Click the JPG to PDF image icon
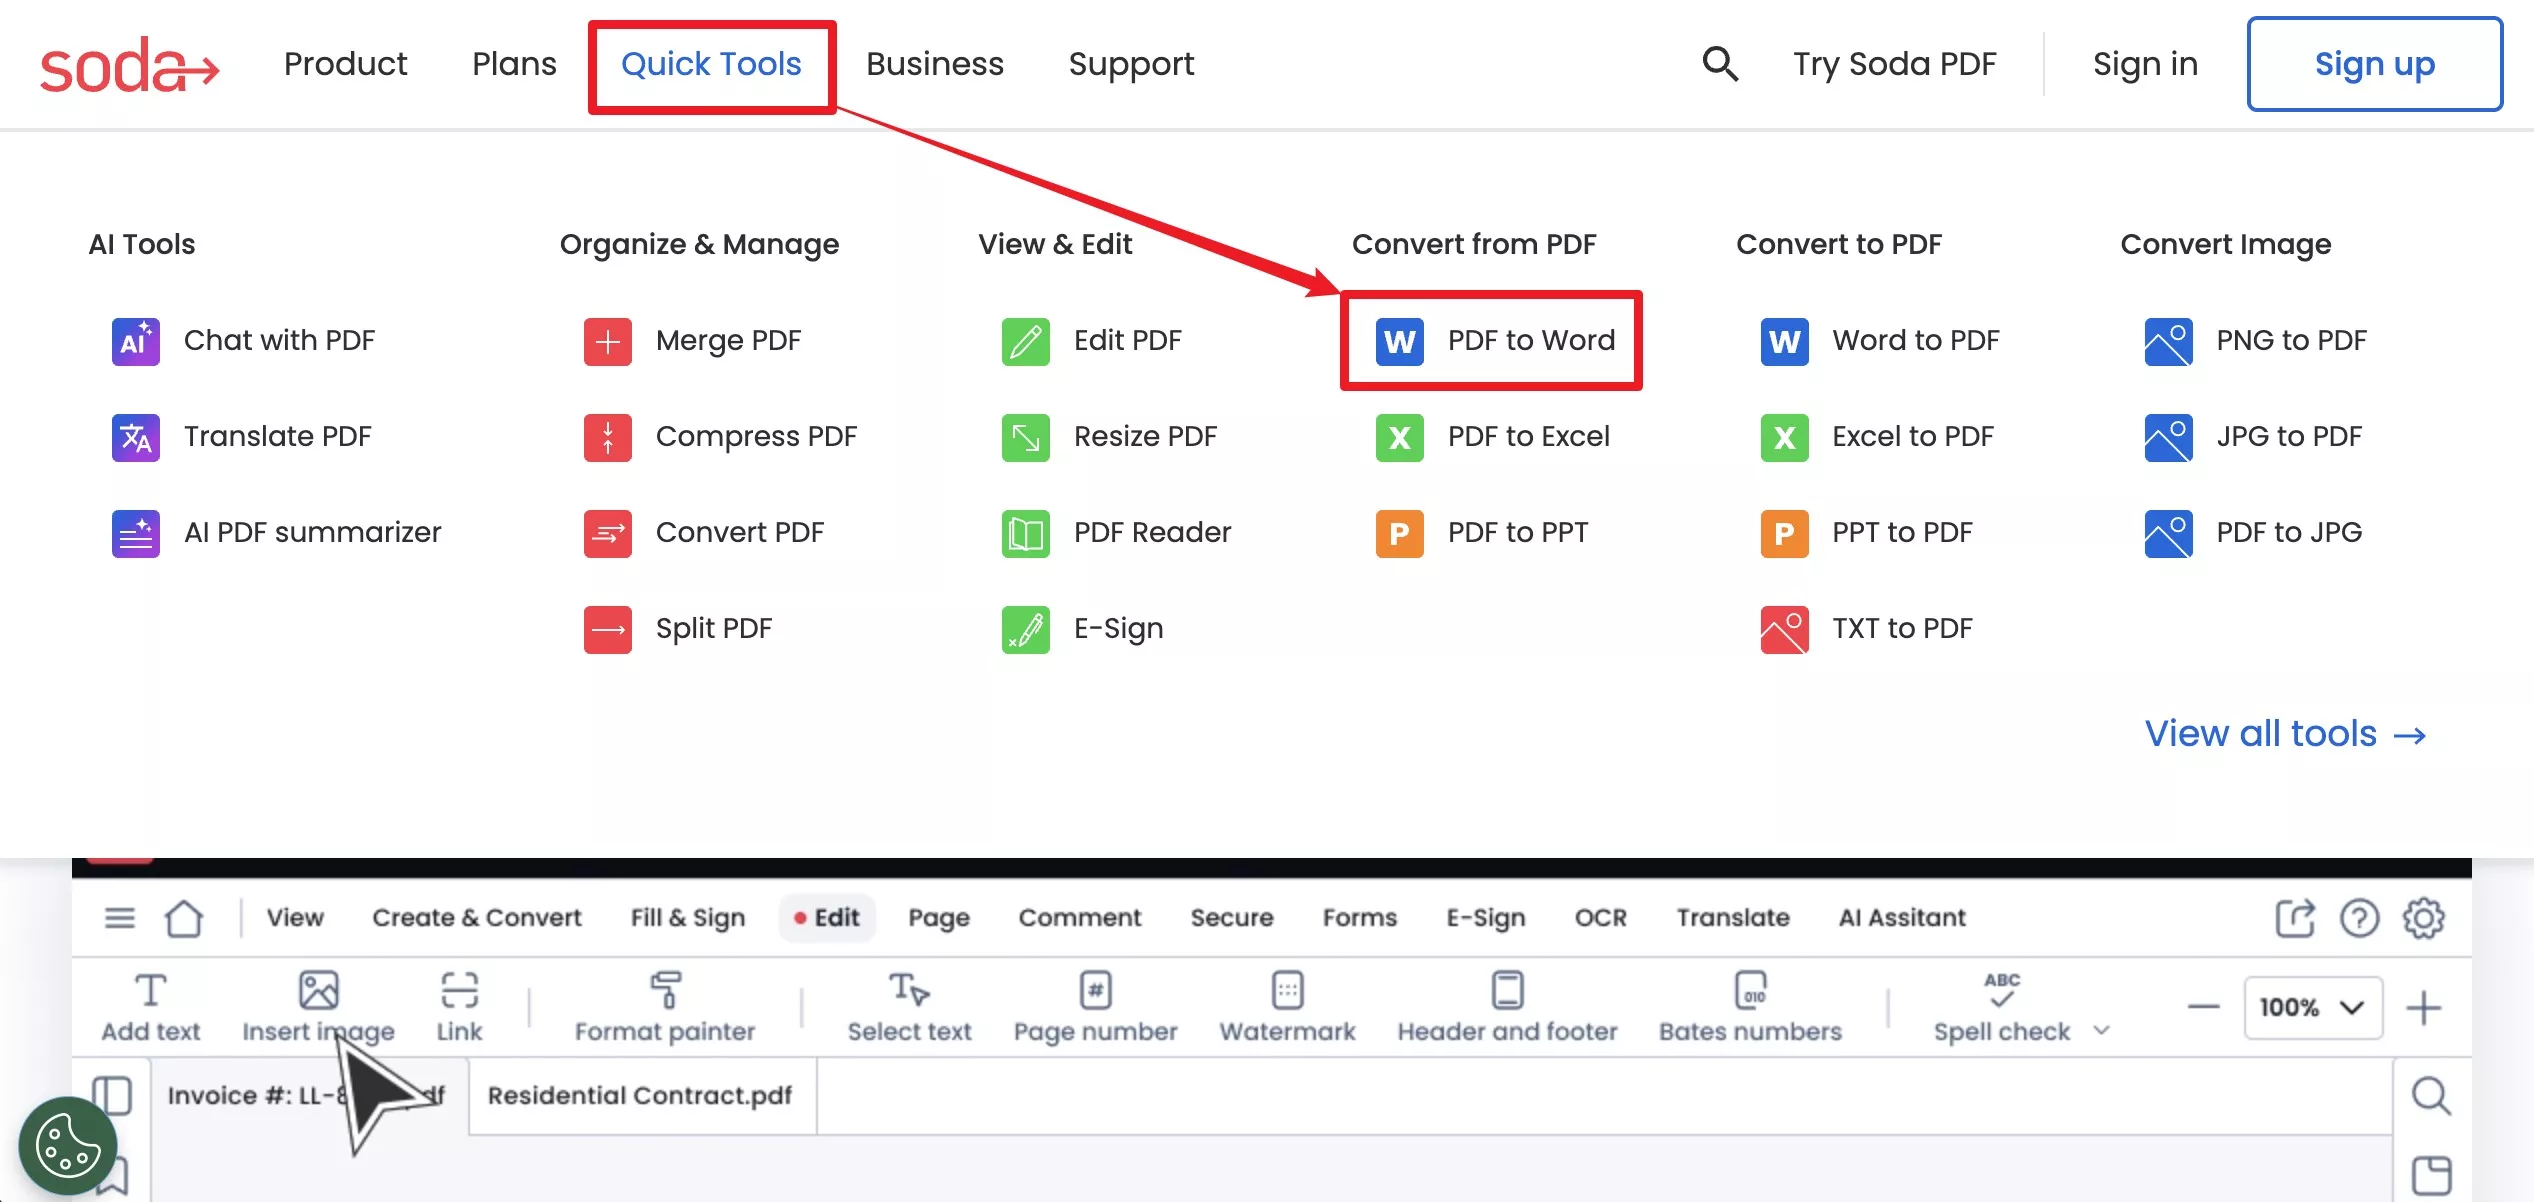This screenshot has width=2534, height=1202. click(x=2169, y=437)
